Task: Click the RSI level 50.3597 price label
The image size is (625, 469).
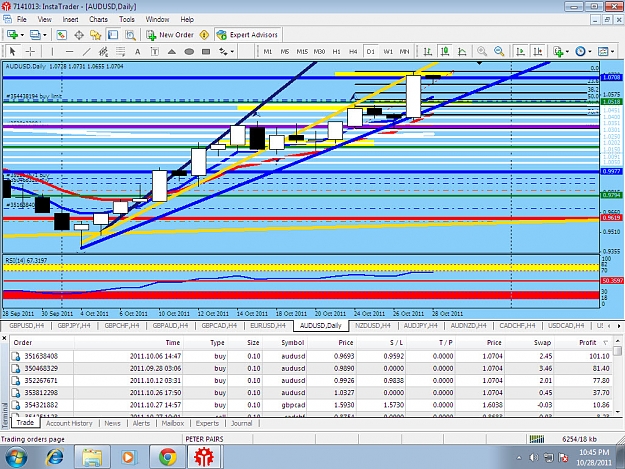Action: (612, 281)
